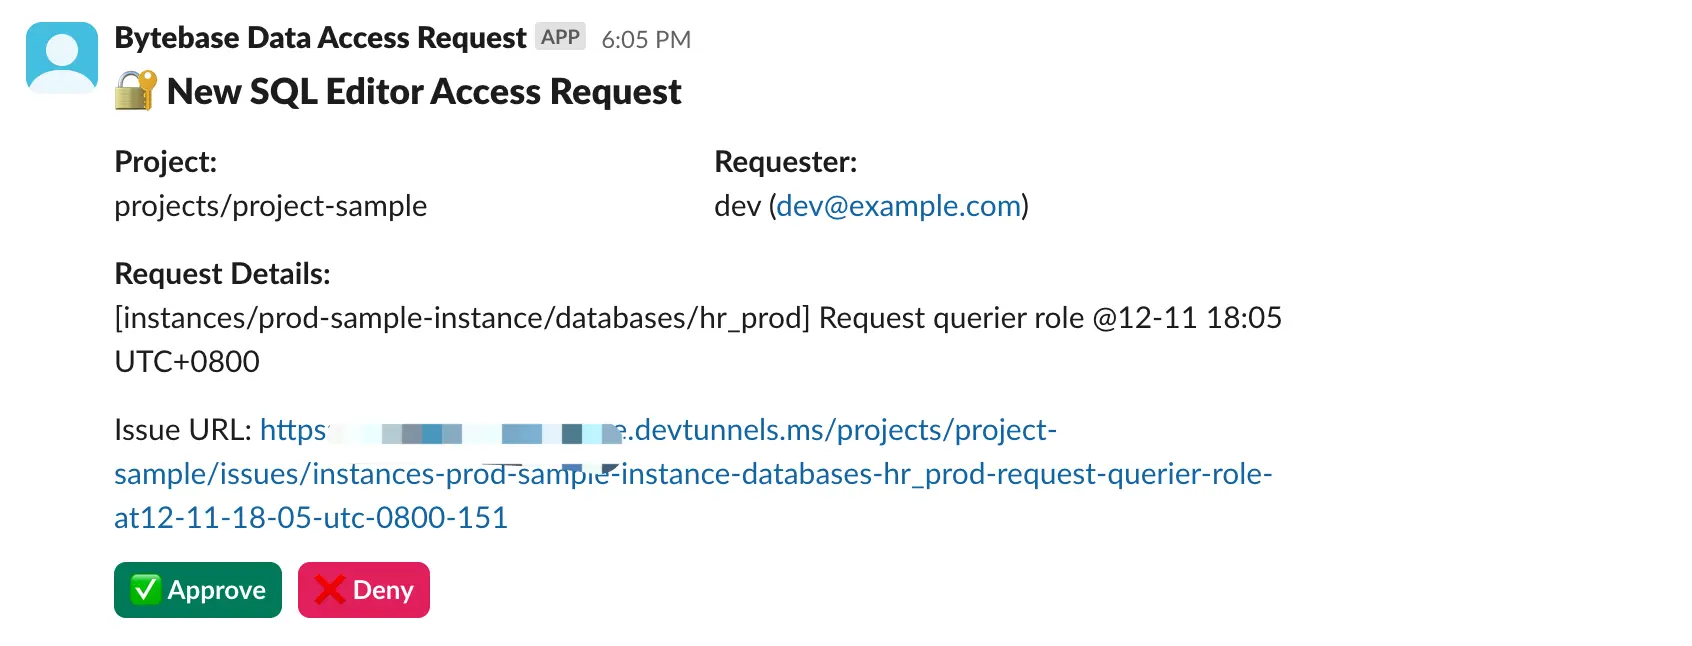Screen dimensions: 1692x646
Task: Approve the SQL Editor access request
Action: (198, 590)
